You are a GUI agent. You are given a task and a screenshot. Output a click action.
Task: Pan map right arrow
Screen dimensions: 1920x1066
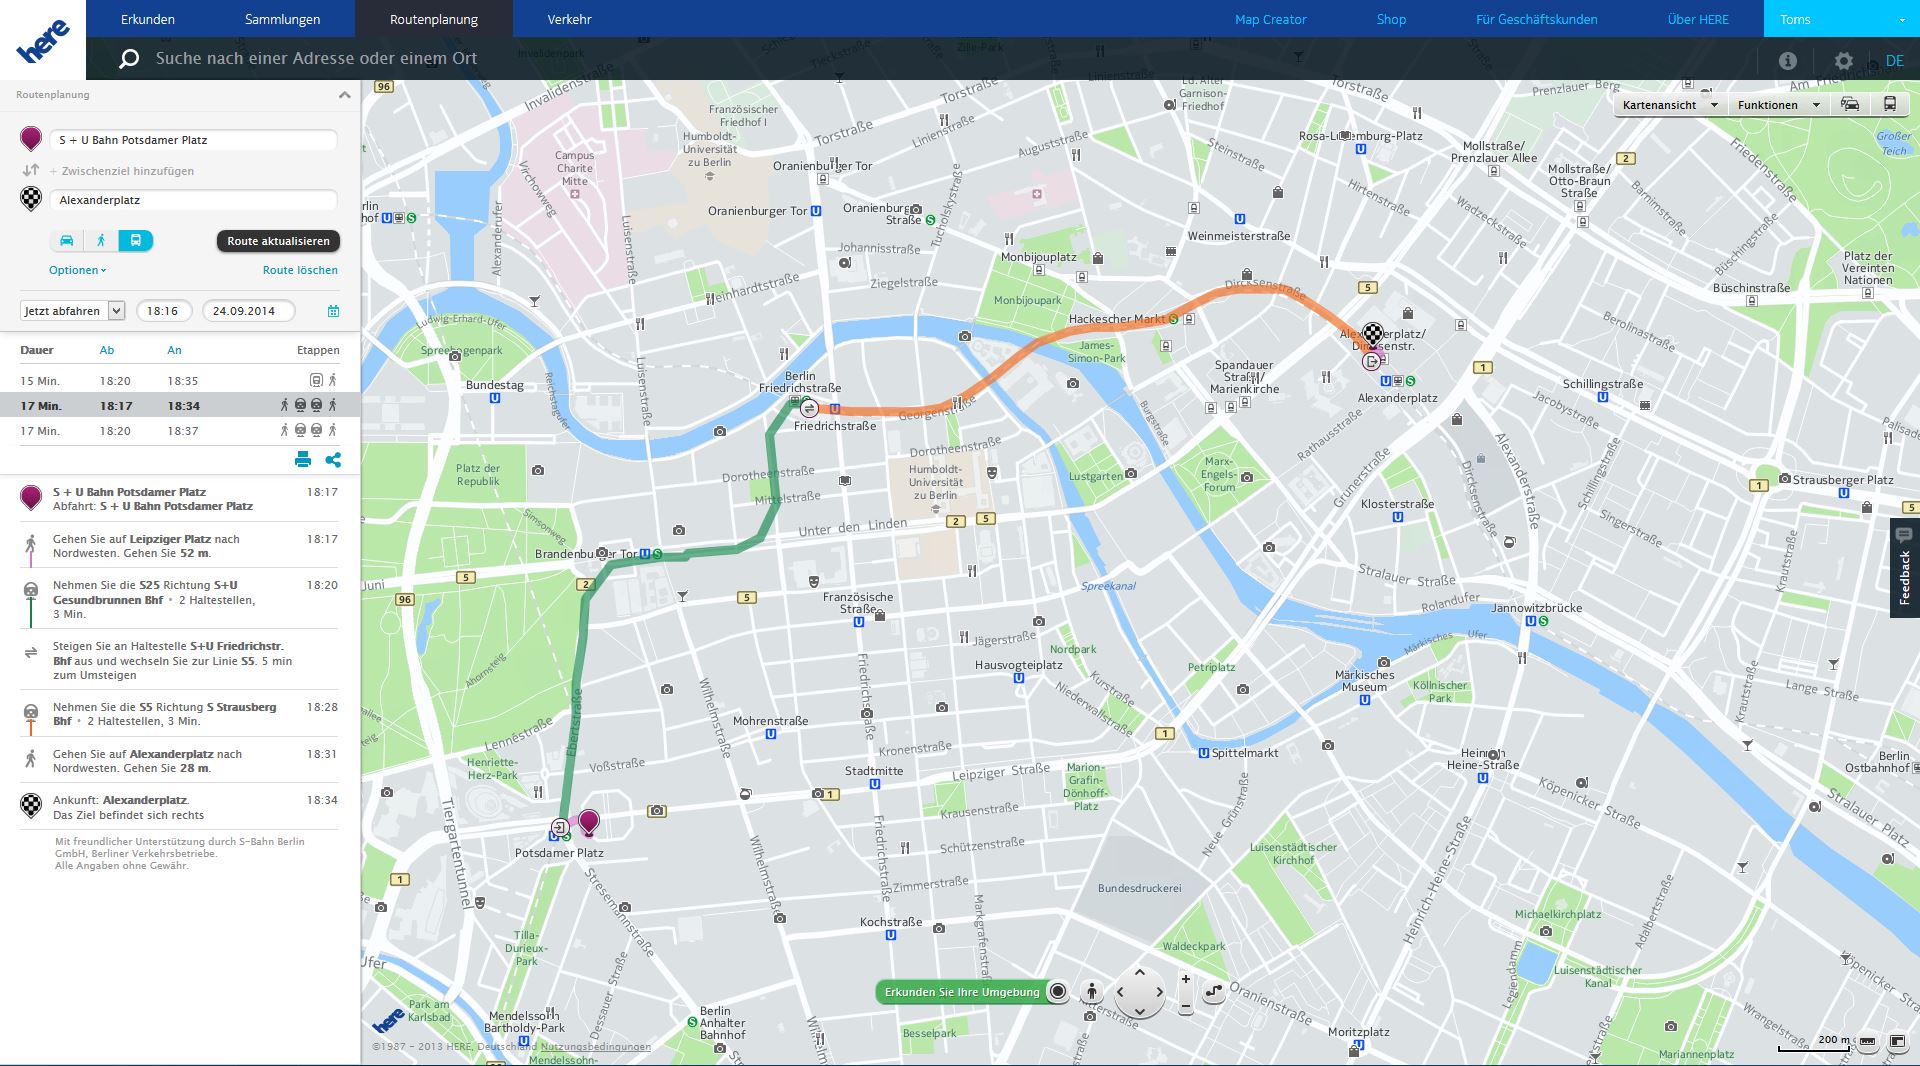coord(1159,992)
